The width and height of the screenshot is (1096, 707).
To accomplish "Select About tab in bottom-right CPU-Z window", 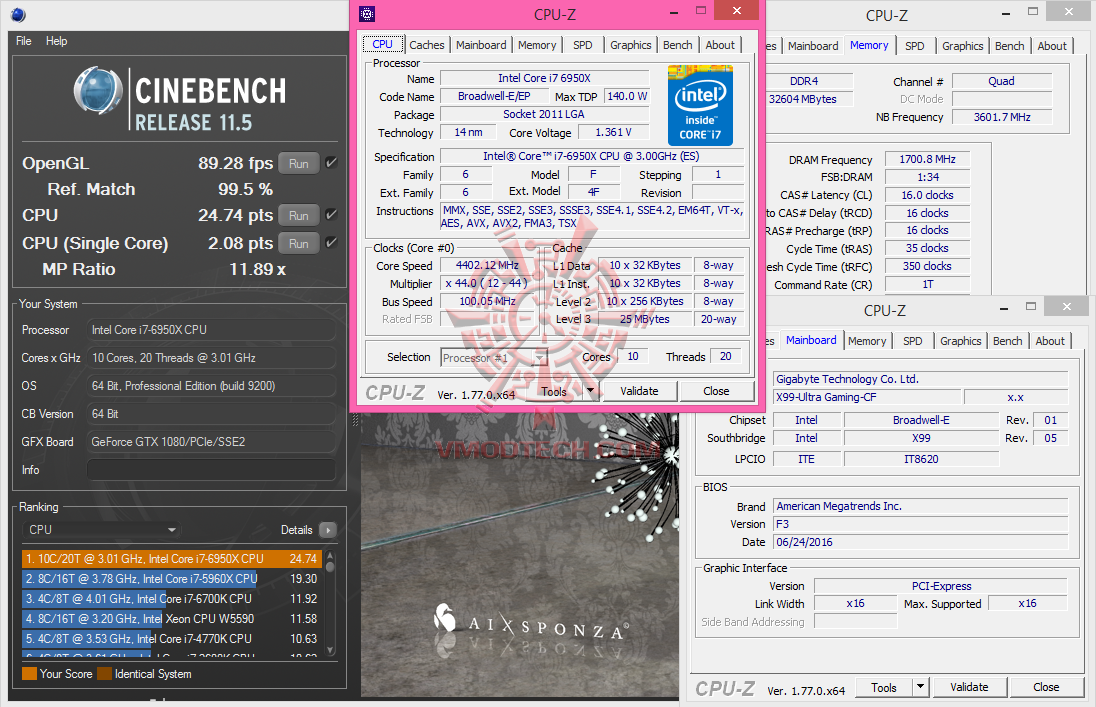I will pos(1050,341).
